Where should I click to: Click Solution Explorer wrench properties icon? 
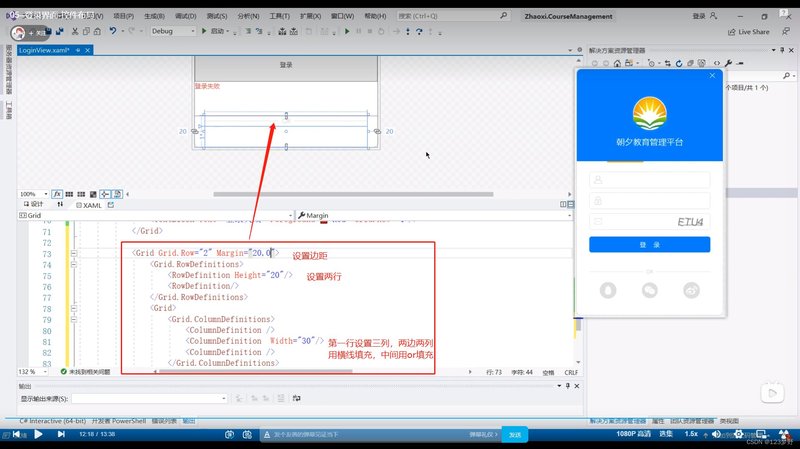point(729,63)
